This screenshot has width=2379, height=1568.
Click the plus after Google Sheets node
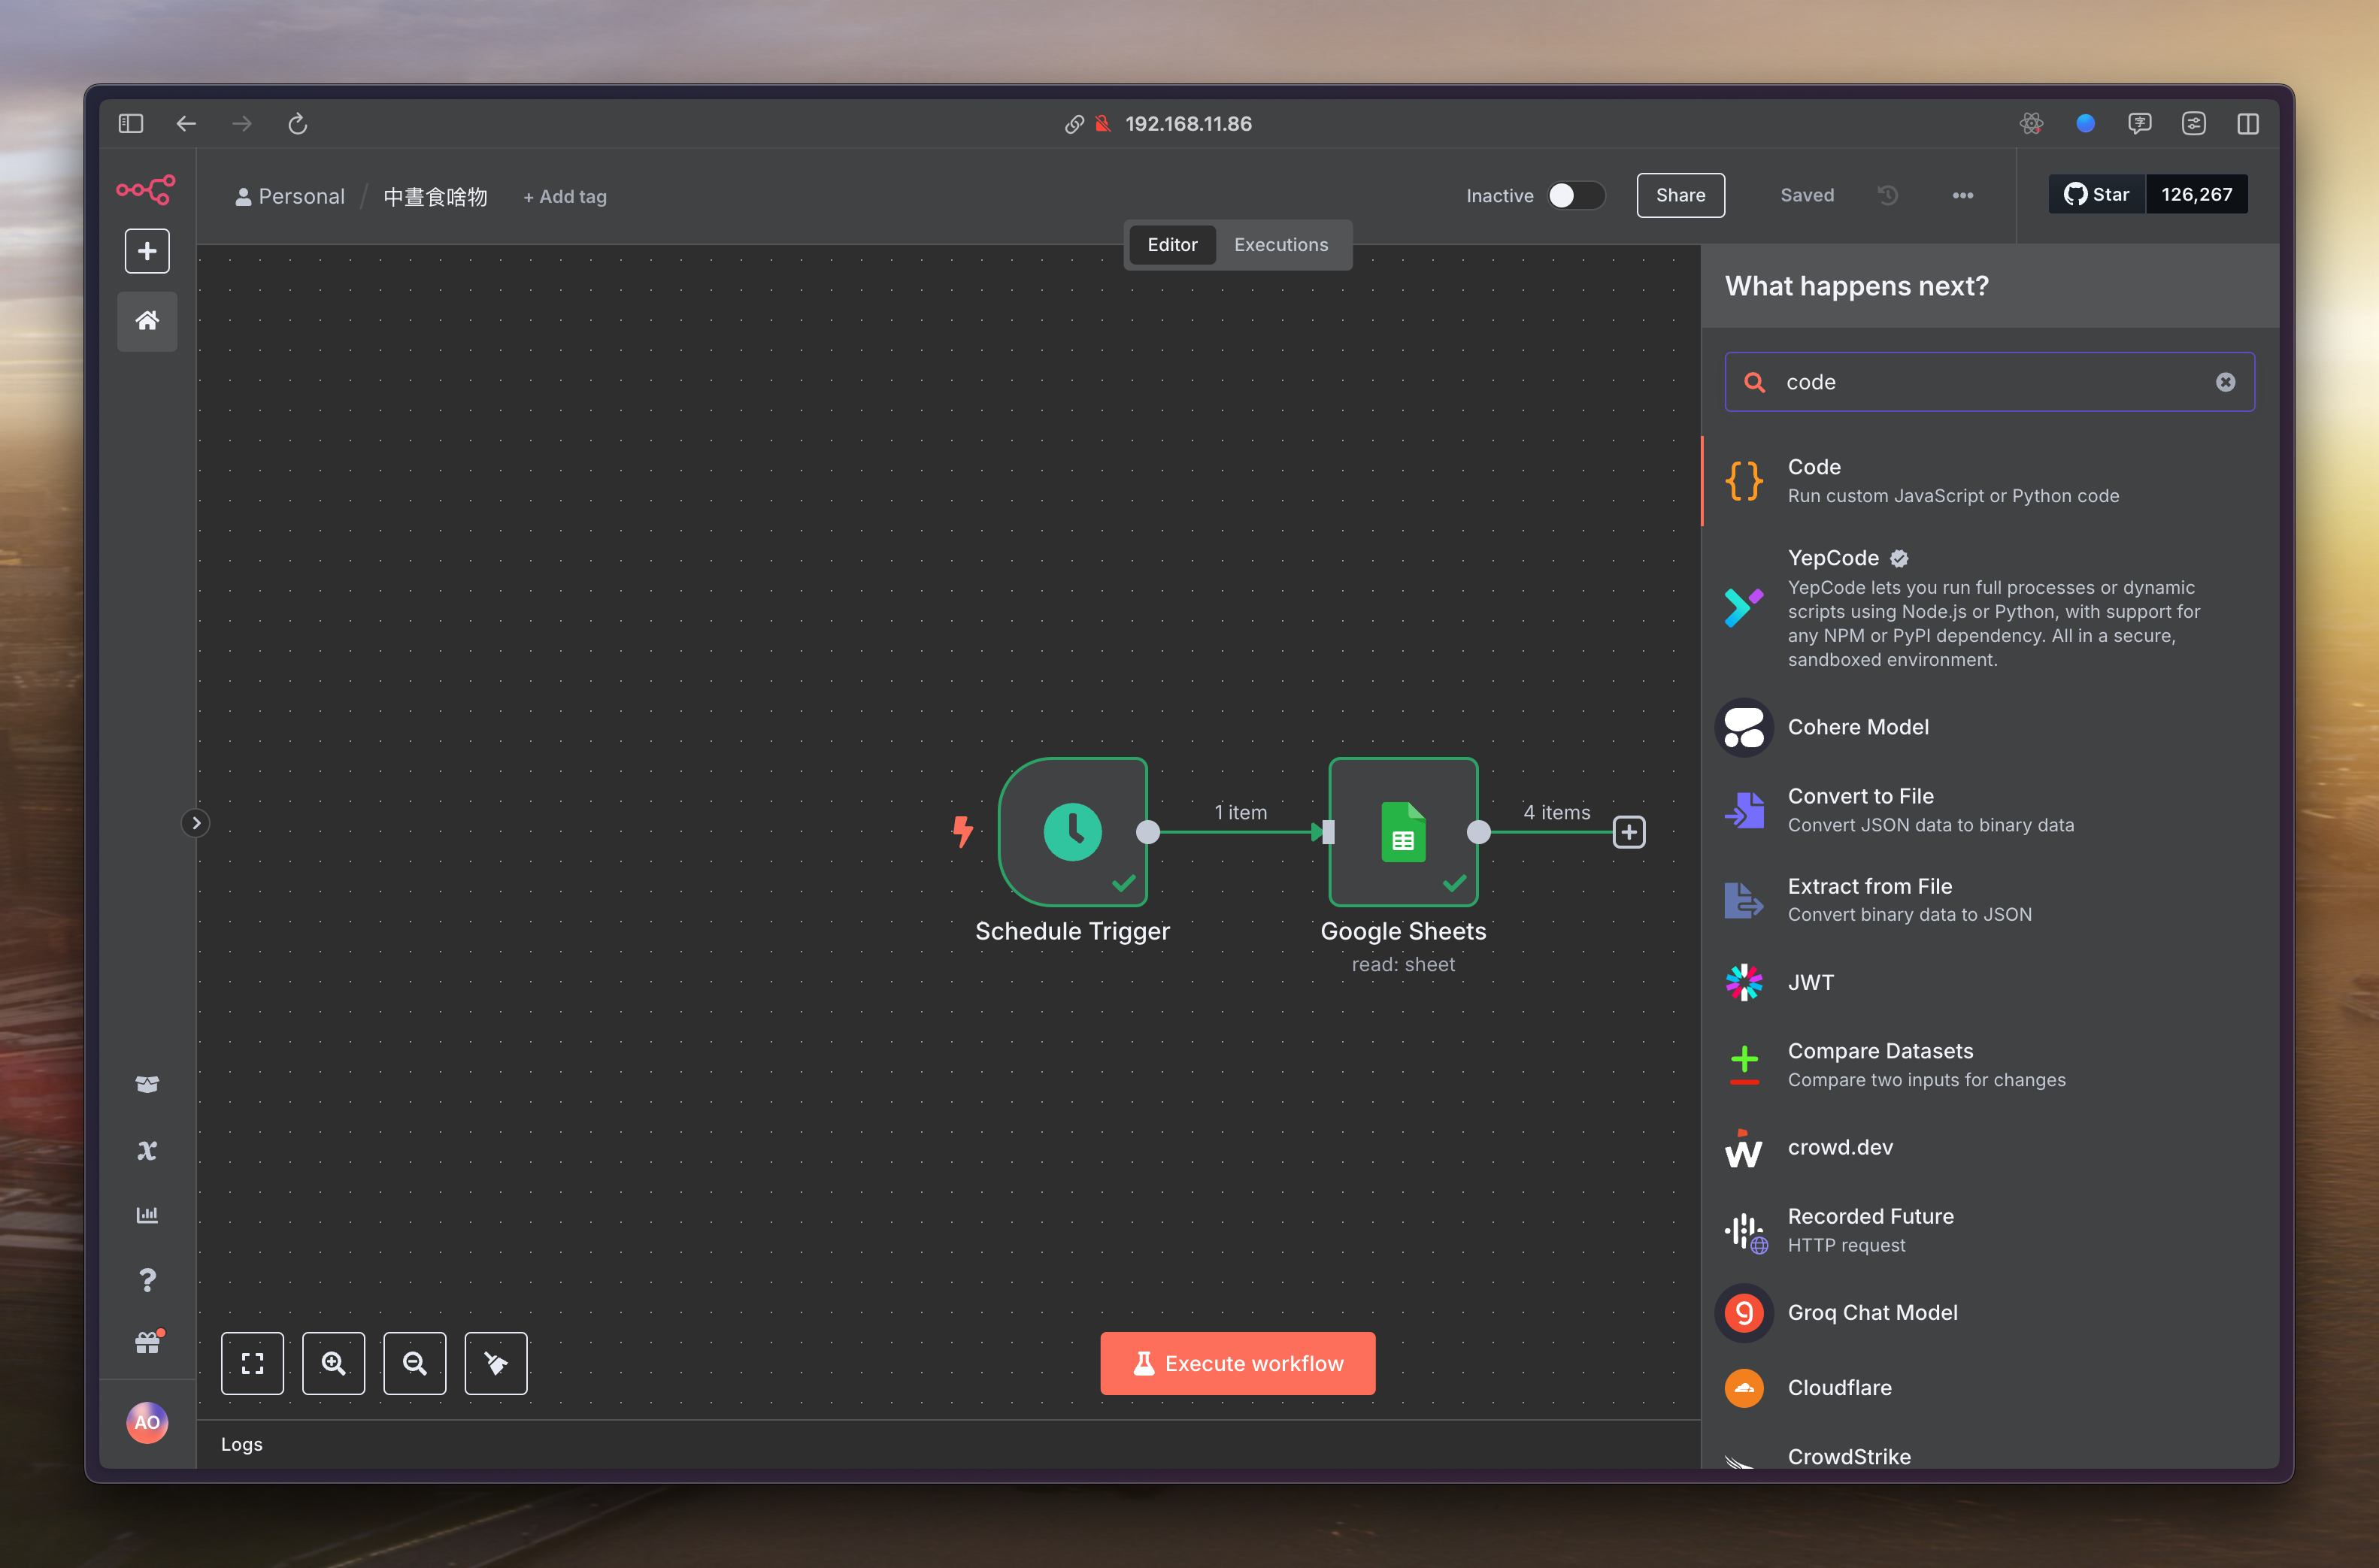click(1629, 832)
